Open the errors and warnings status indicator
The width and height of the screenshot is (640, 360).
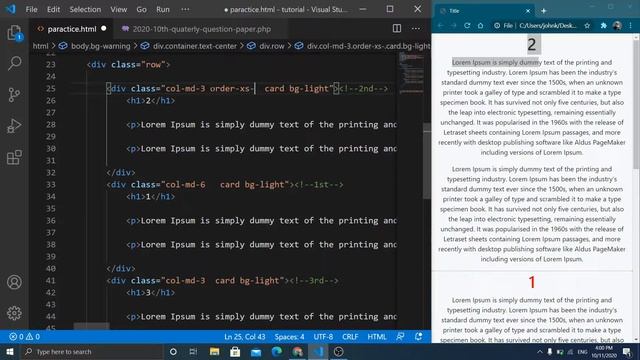click(x=24, y=337)
